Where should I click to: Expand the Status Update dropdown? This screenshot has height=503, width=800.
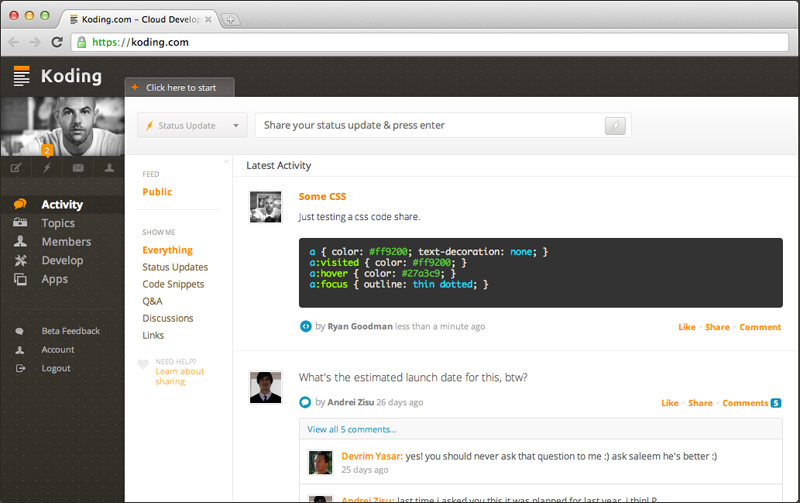pyautogui.click(x=192, y=126)
